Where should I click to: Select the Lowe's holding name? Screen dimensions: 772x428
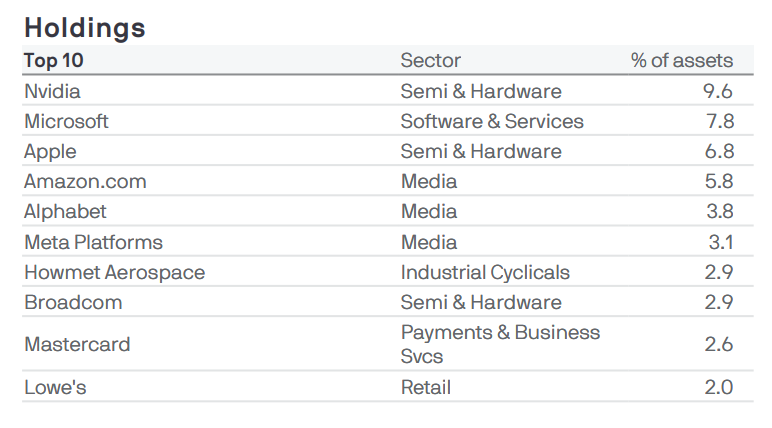[55, 387]
